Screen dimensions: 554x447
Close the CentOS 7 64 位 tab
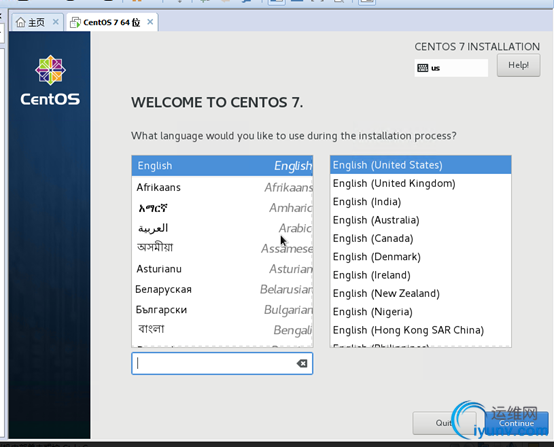pyautogui.click(x=150, y=22)
